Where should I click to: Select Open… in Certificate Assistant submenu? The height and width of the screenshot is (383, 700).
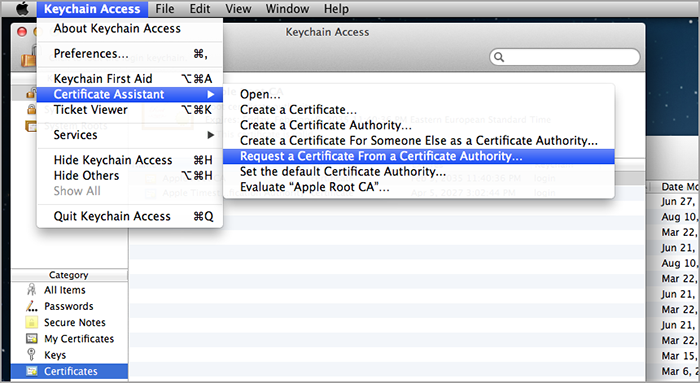[x=419, y=94]
